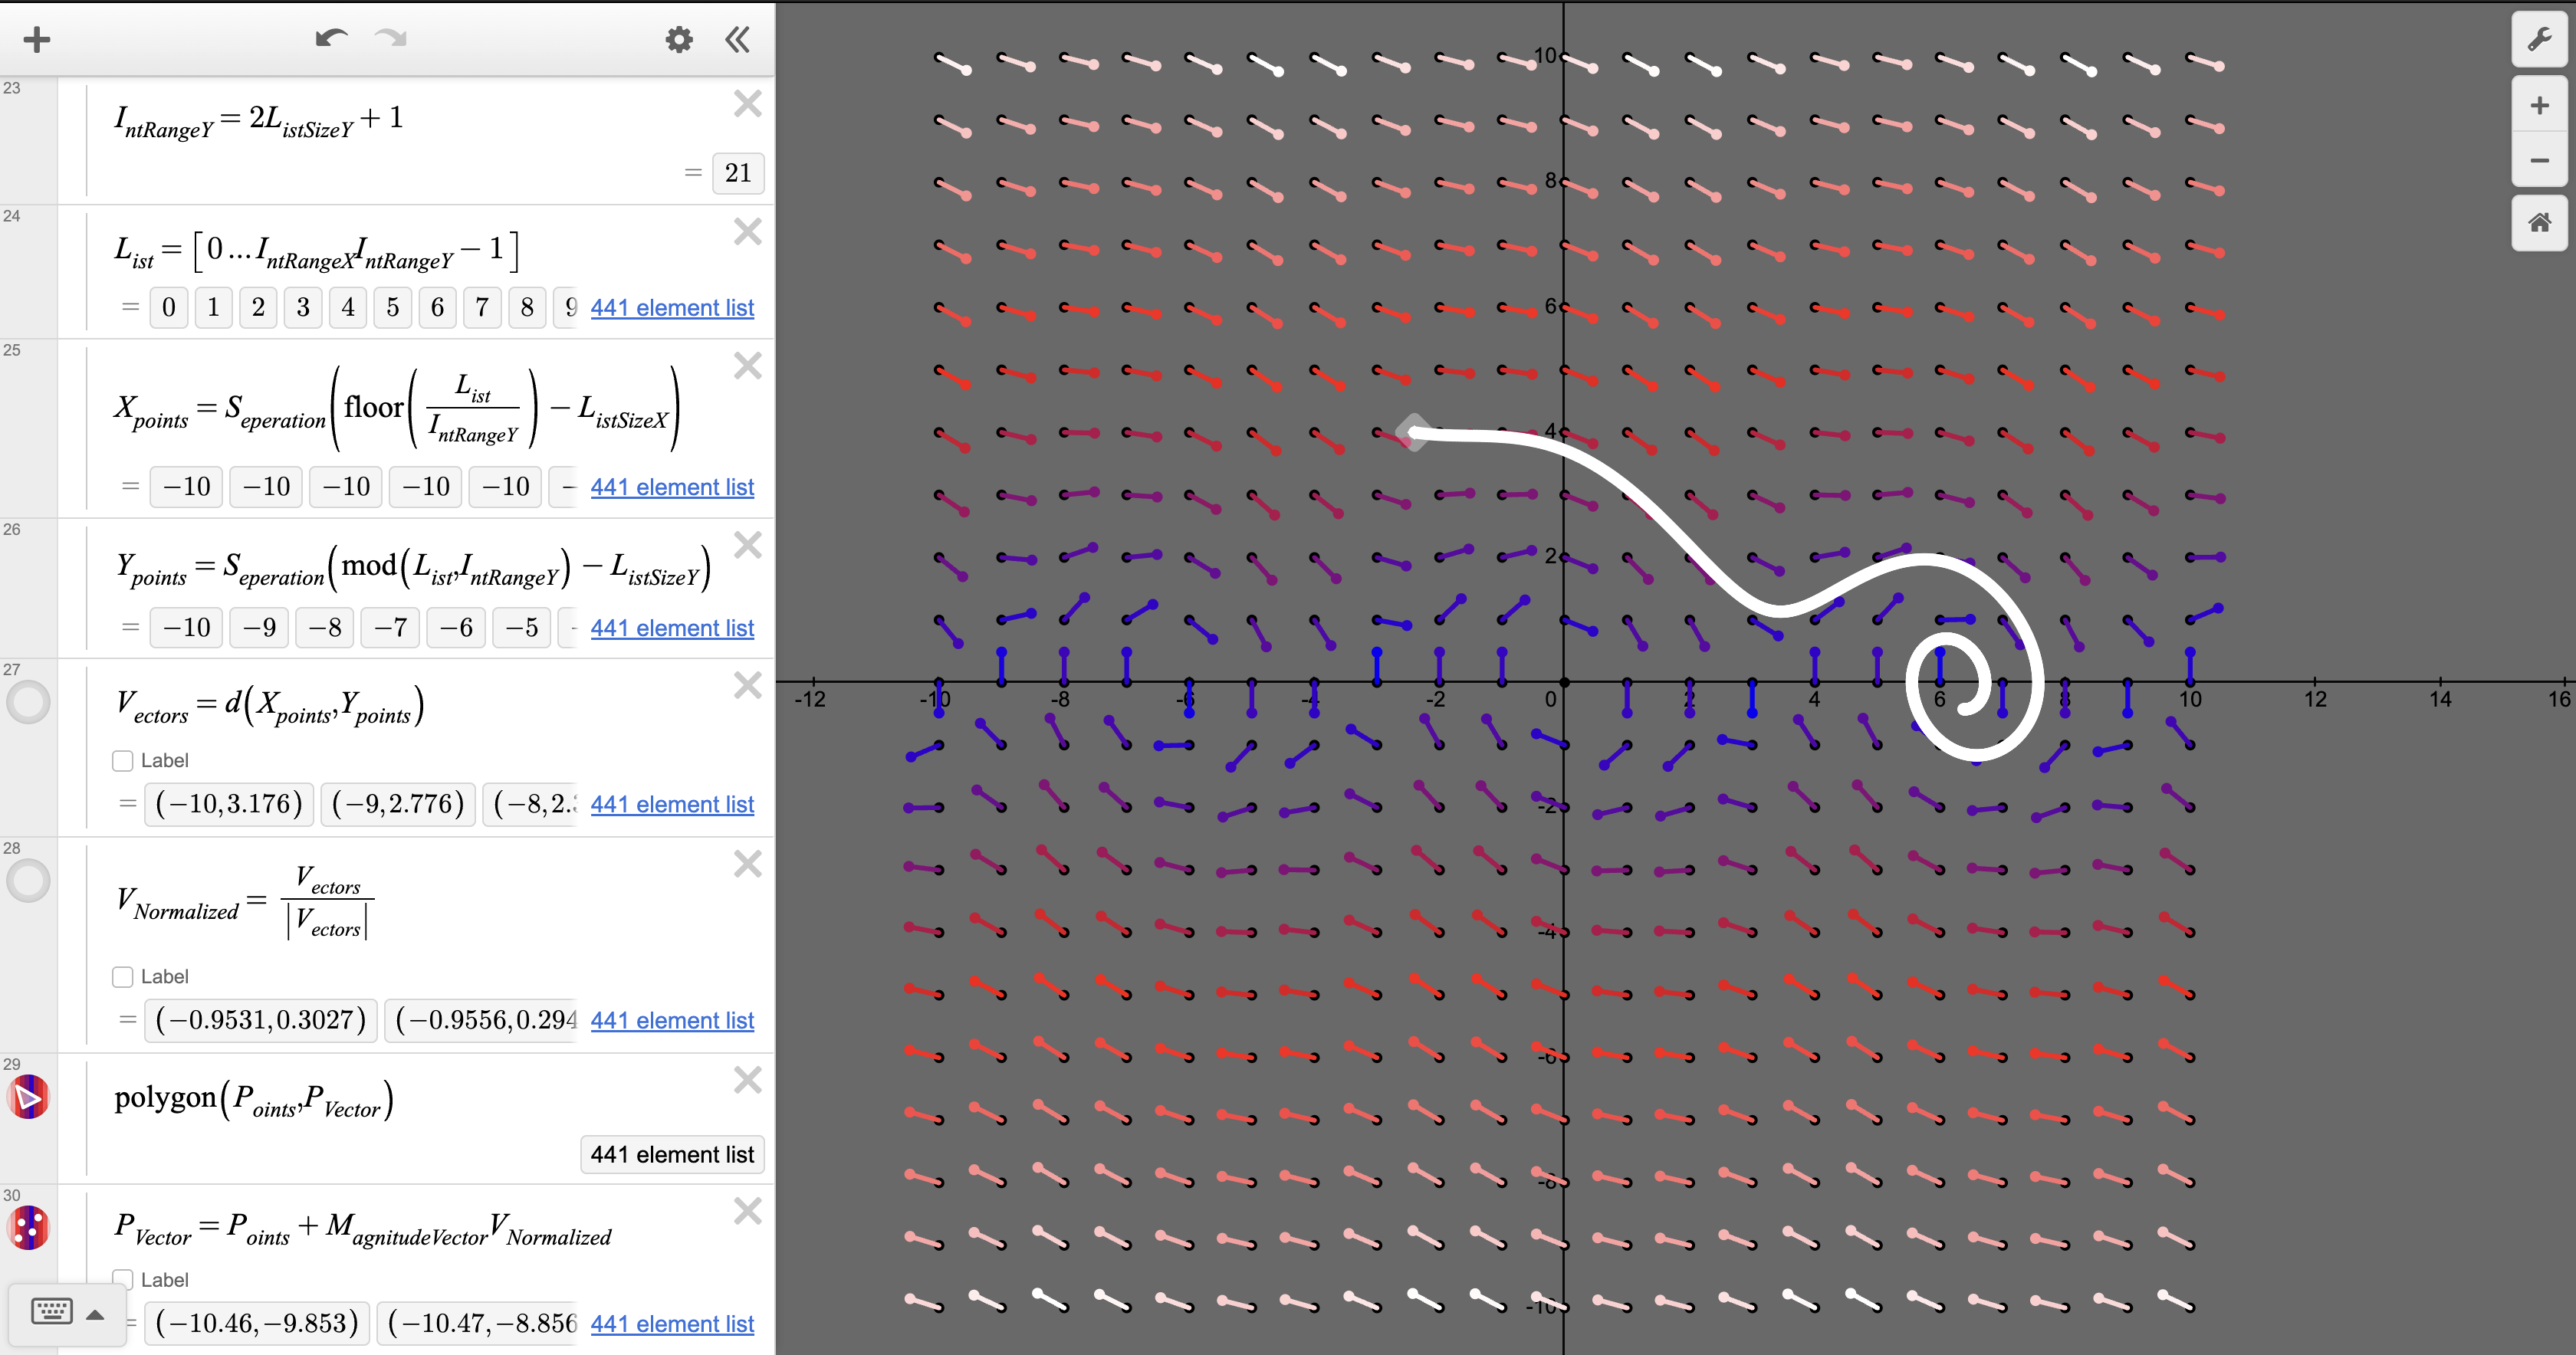Click the PVector expression formula
This screenshot has width=2576, height=1355.
[x=363, y=1228]
